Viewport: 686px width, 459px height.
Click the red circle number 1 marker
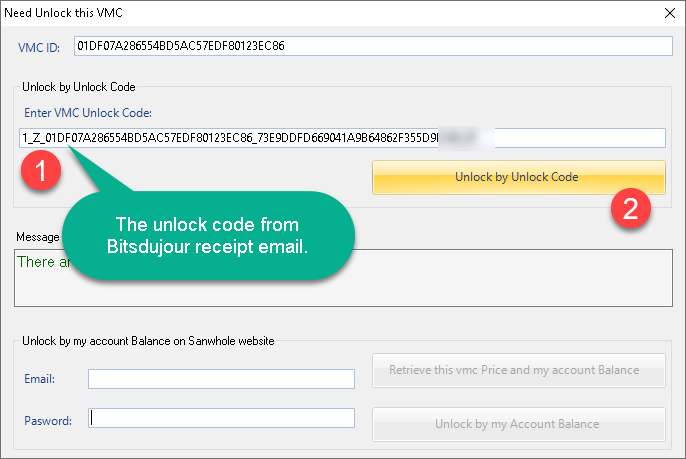tap(41, 170)
